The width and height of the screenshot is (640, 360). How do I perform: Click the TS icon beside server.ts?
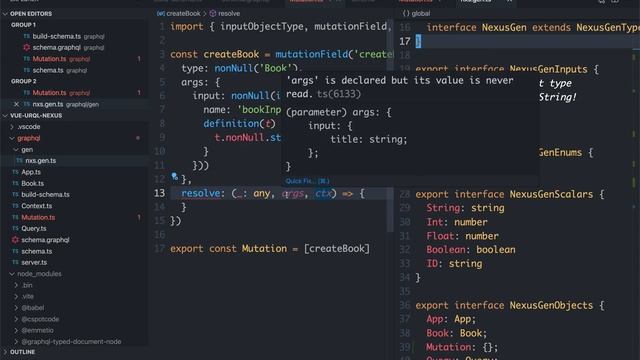tap(16, 262)
